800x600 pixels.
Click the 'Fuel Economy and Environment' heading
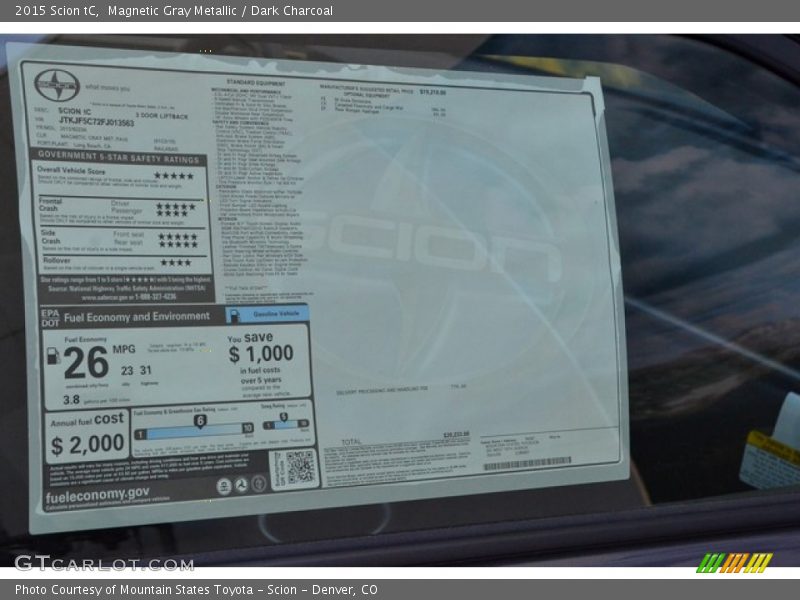coord(137,317)
